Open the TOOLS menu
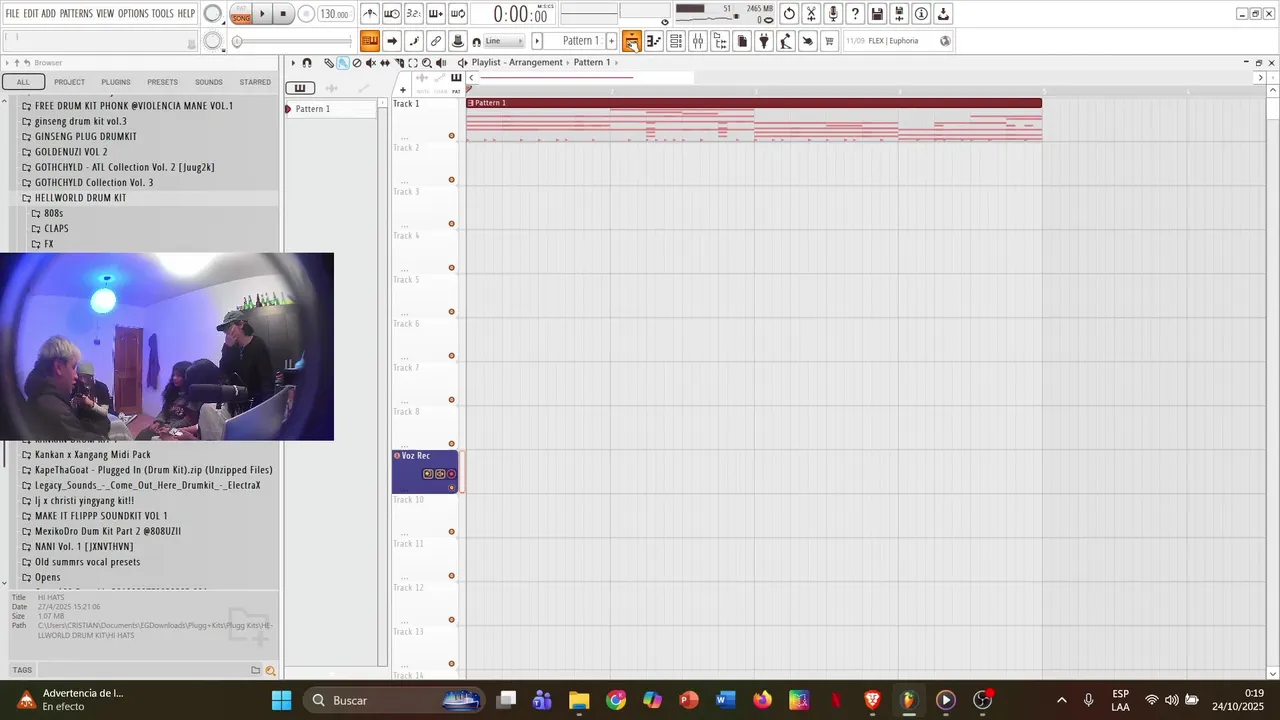 [162, 14]
